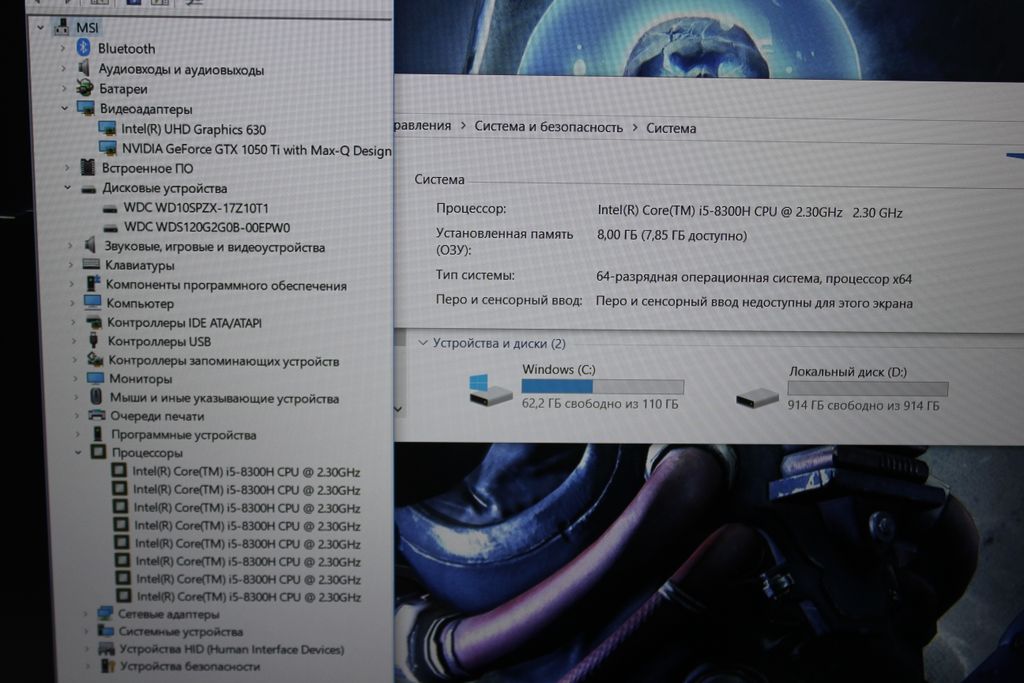Click the Мониторы monitor icon
The image size is (1024, 683).
point(95,379)
